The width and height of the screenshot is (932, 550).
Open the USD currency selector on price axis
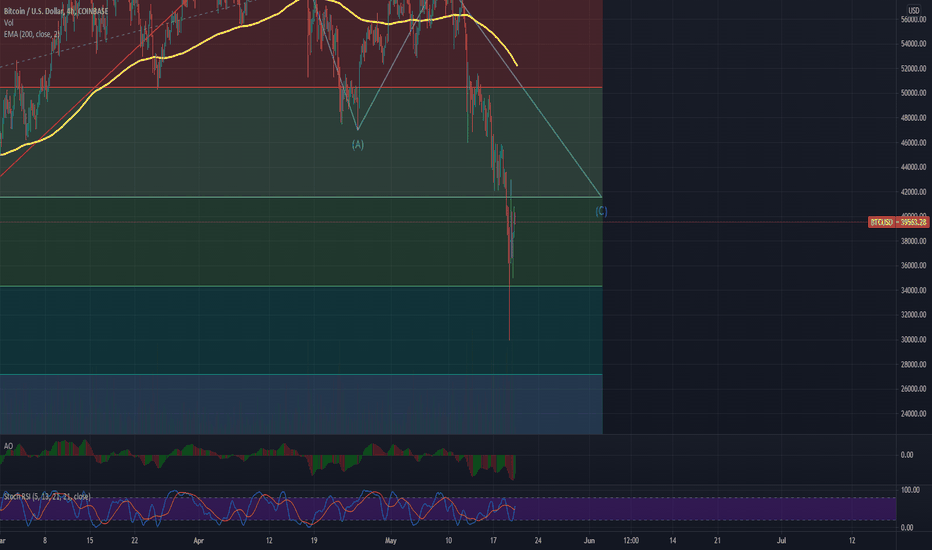914,10
